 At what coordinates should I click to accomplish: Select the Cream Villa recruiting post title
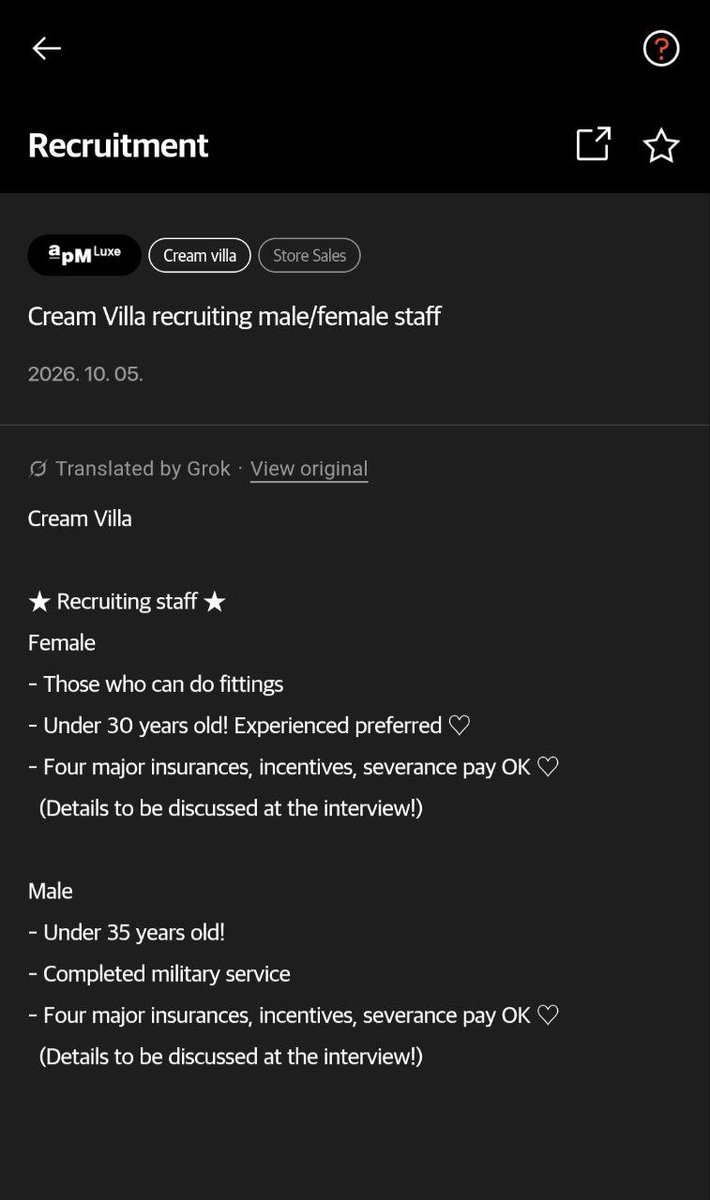(234, 317)
